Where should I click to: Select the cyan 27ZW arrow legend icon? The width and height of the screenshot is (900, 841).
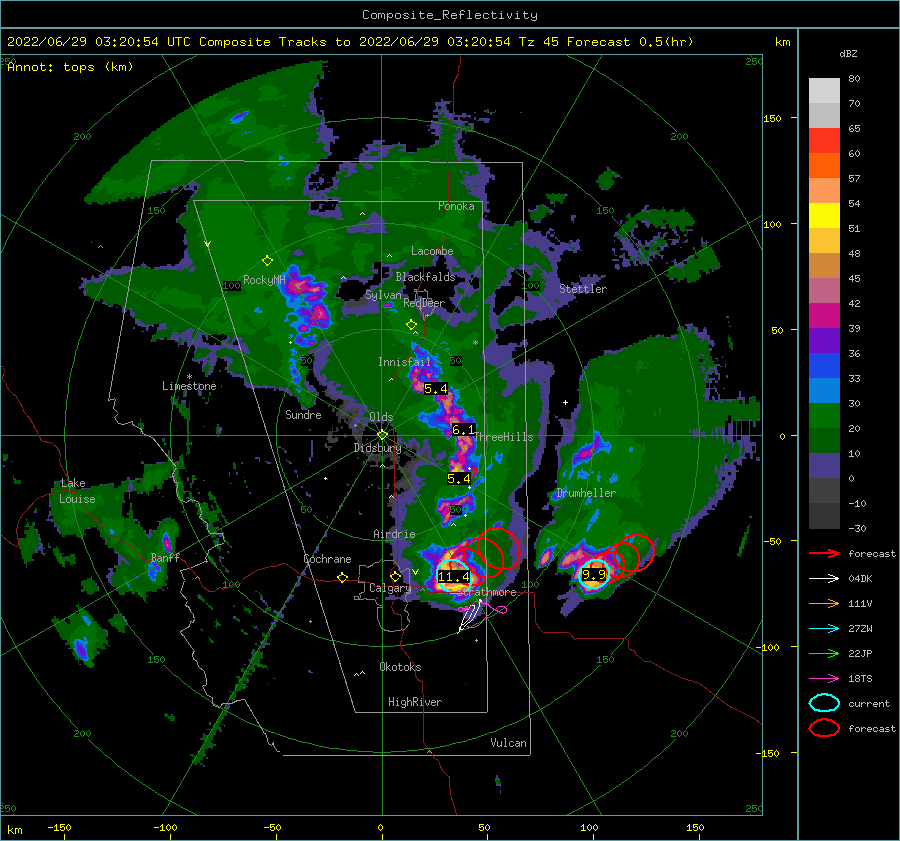click(x=824, y=629)
